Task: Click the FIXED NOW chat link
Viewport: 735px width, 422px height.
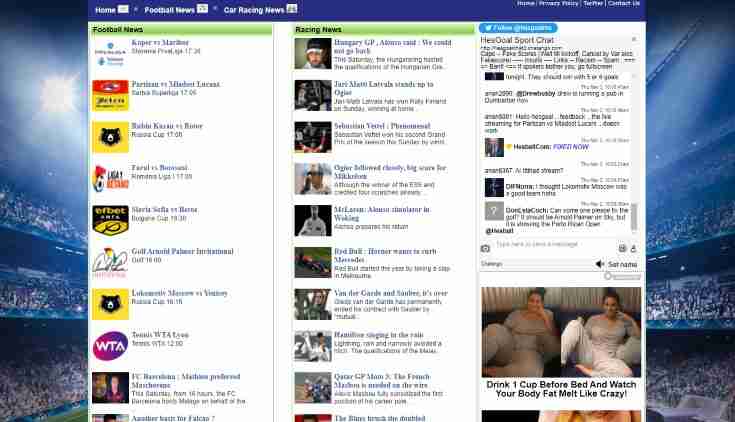Action: click(570, 147)
